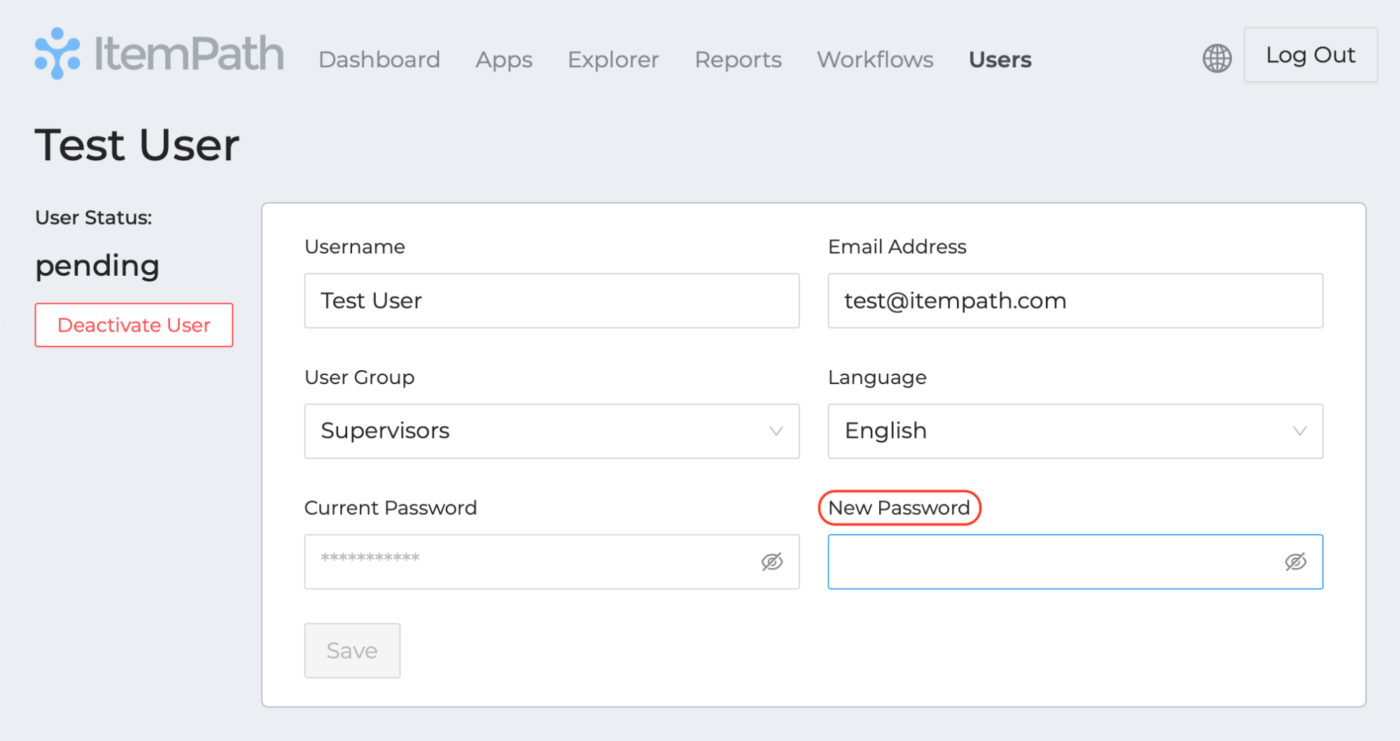Screen dimensions: 1400x741
Task: Expand the User Group dropdown
Action: coord(551,431)
